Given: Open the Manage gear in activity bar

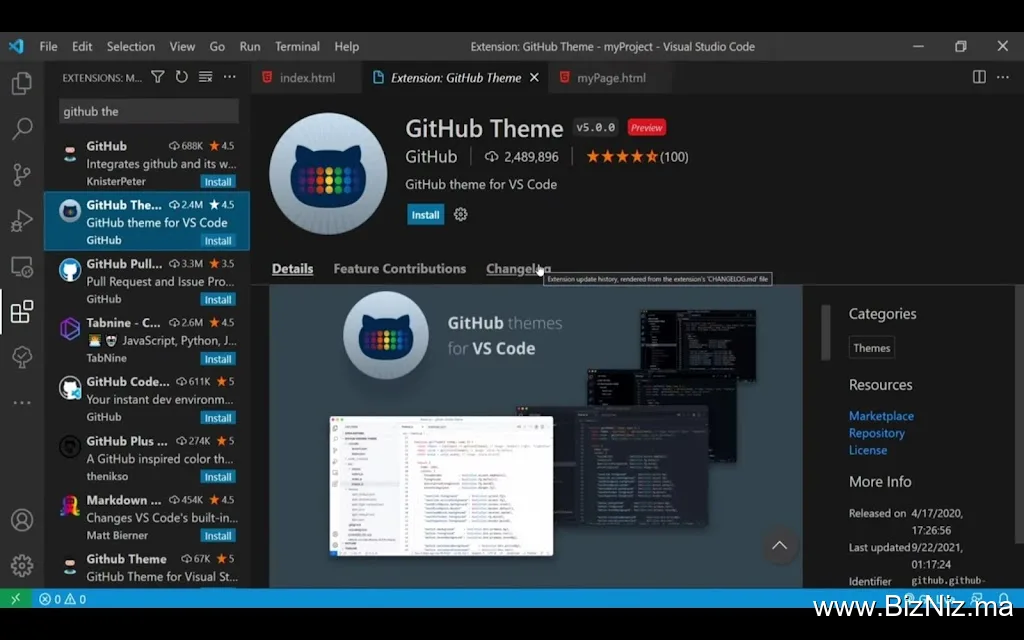Looking at the screenshot, I should pyautogui.click(x=22, y=566).
